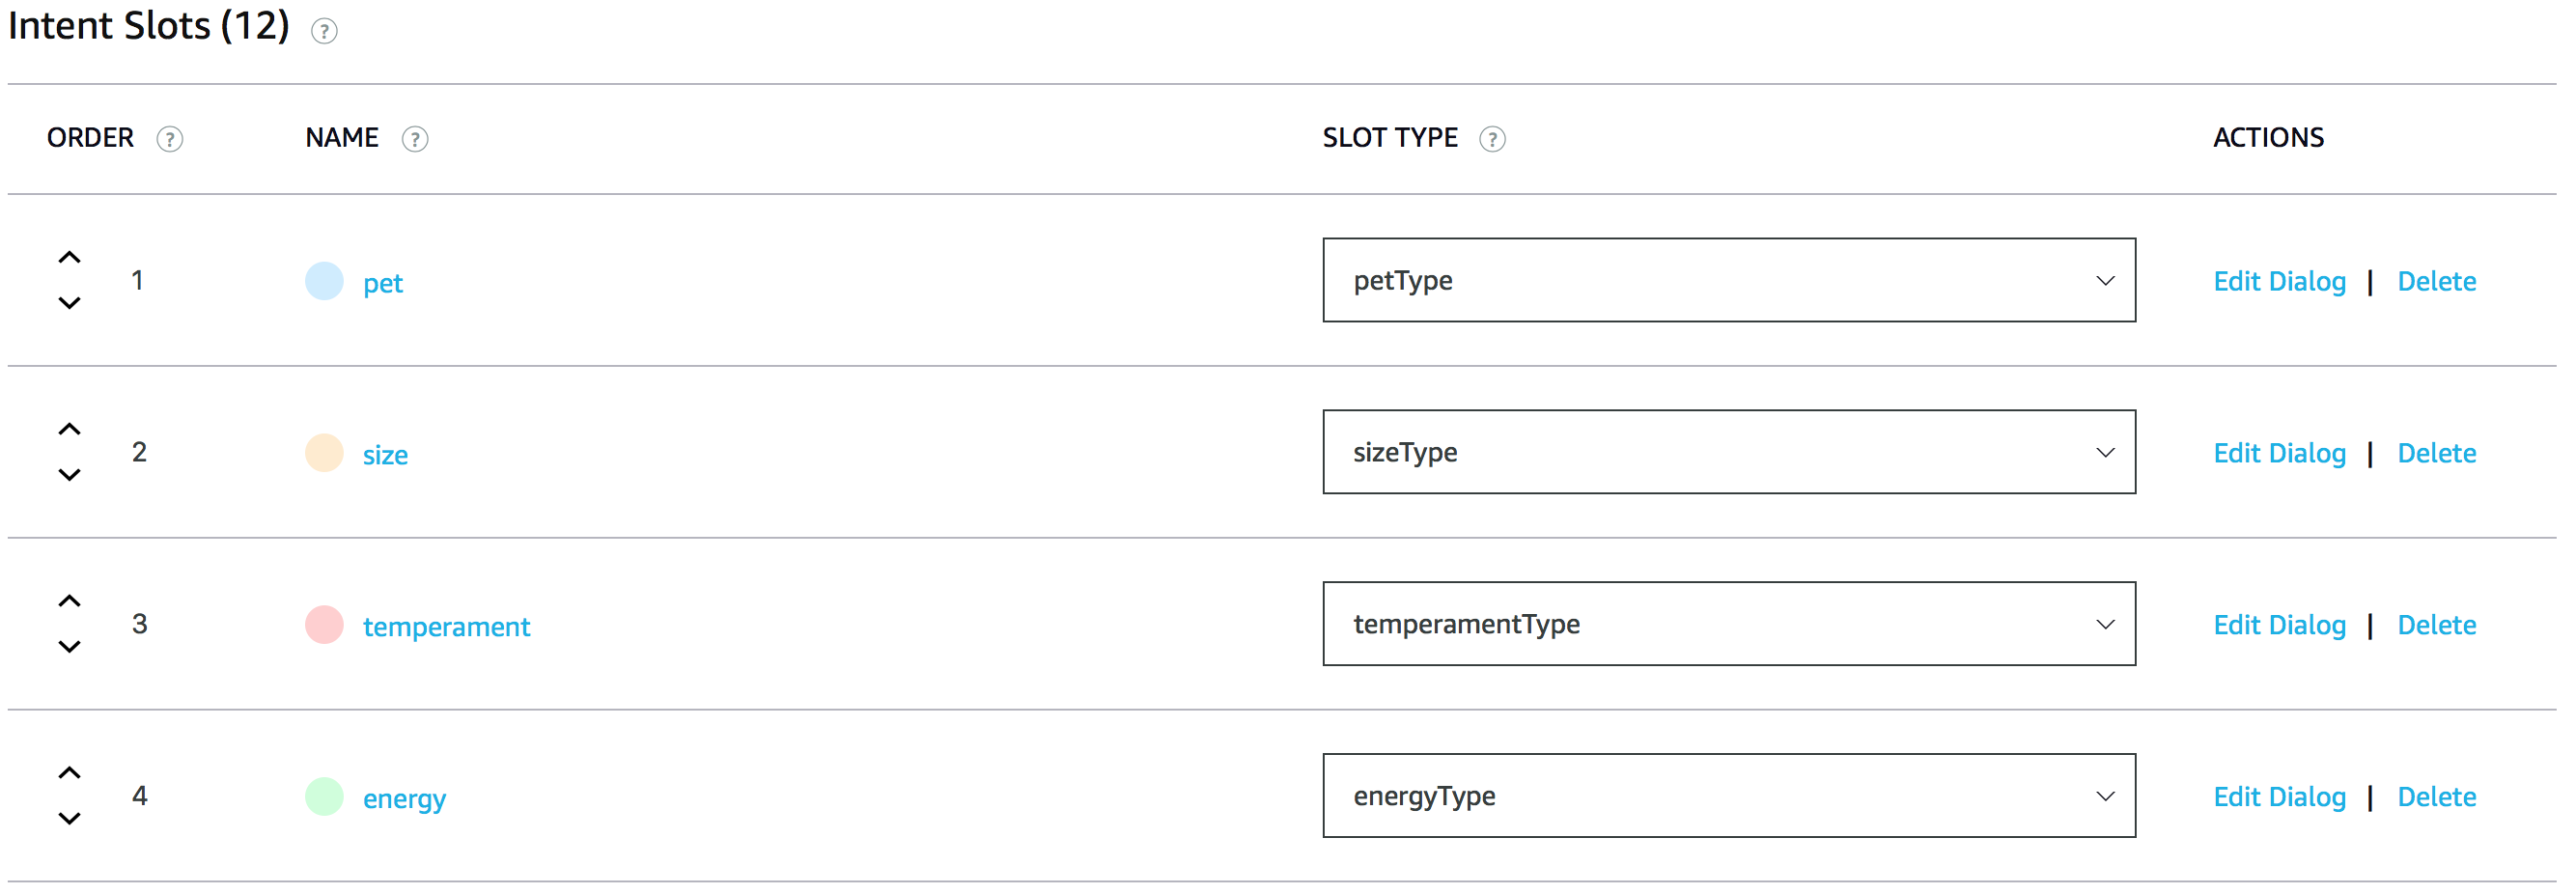The width and height of the screenshot is (2576, 894).
Task: Click the NAME column help icon
Action: [415, 139]
